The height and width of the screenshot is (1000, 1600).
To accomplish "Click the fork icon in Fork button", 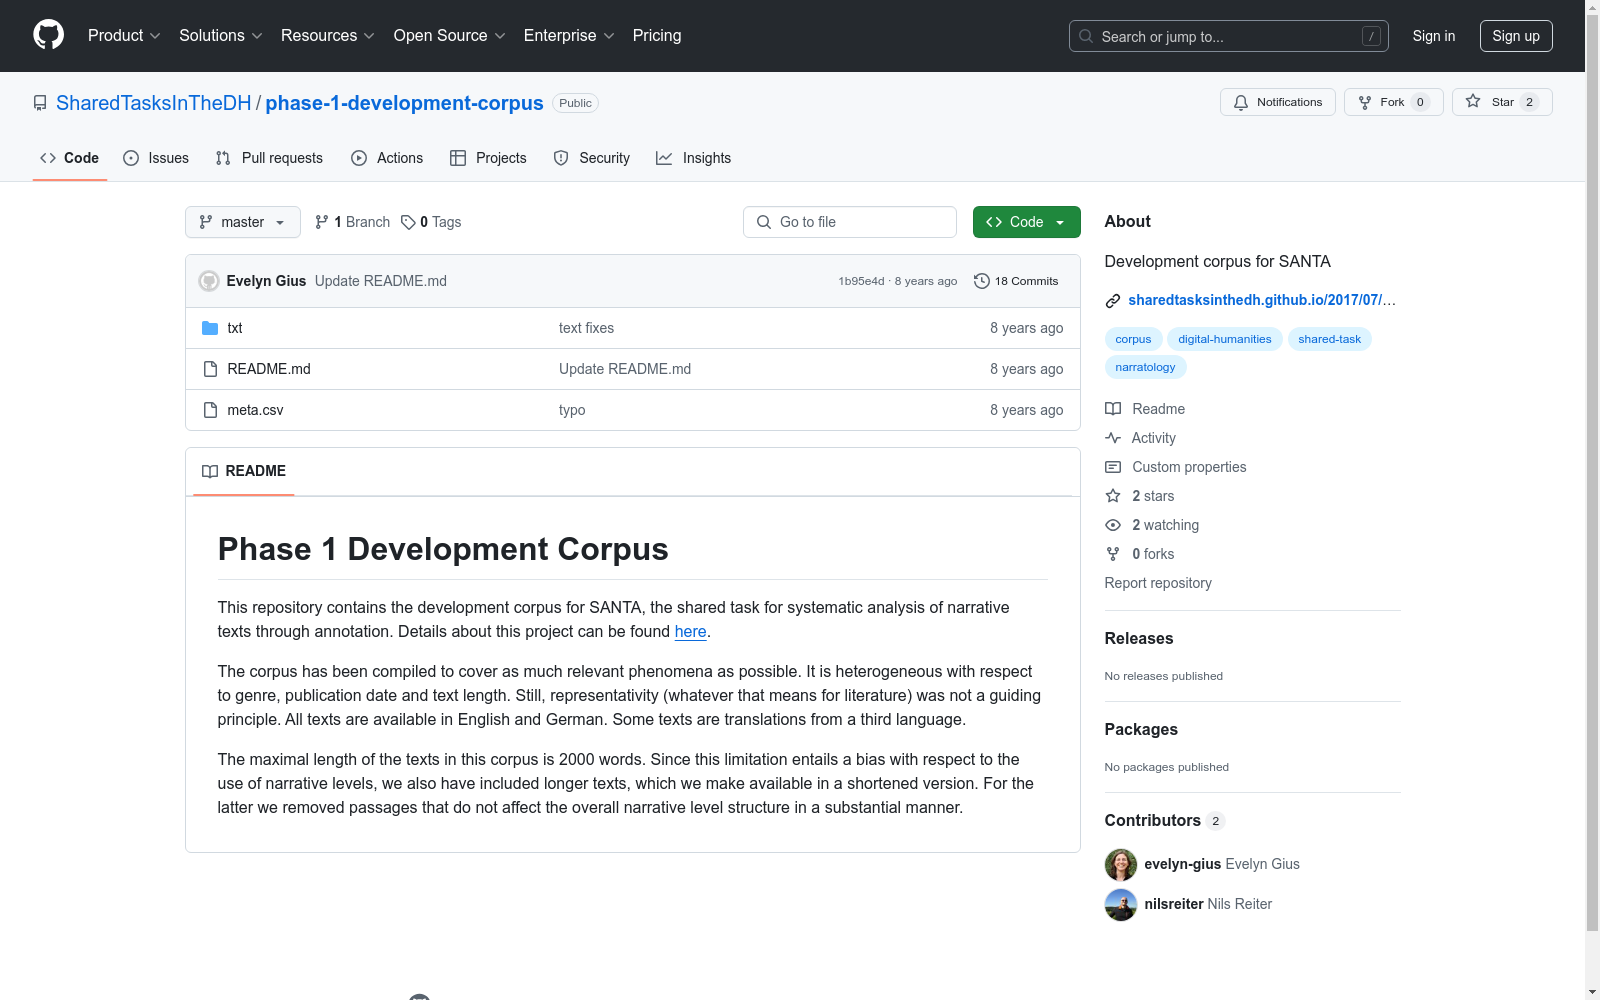I will click(1365, 102).
